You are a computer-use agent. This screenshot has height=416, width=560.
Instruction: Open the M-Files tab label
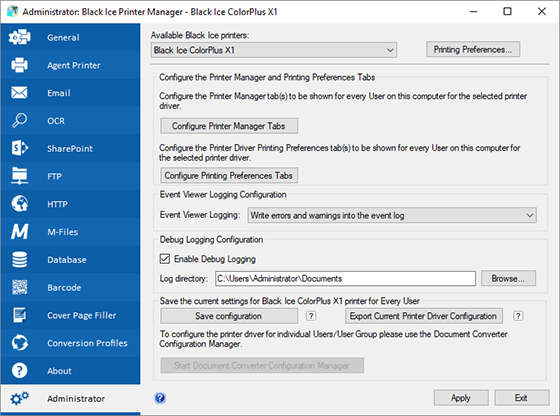pyautogui.click(x=63, y=232)
